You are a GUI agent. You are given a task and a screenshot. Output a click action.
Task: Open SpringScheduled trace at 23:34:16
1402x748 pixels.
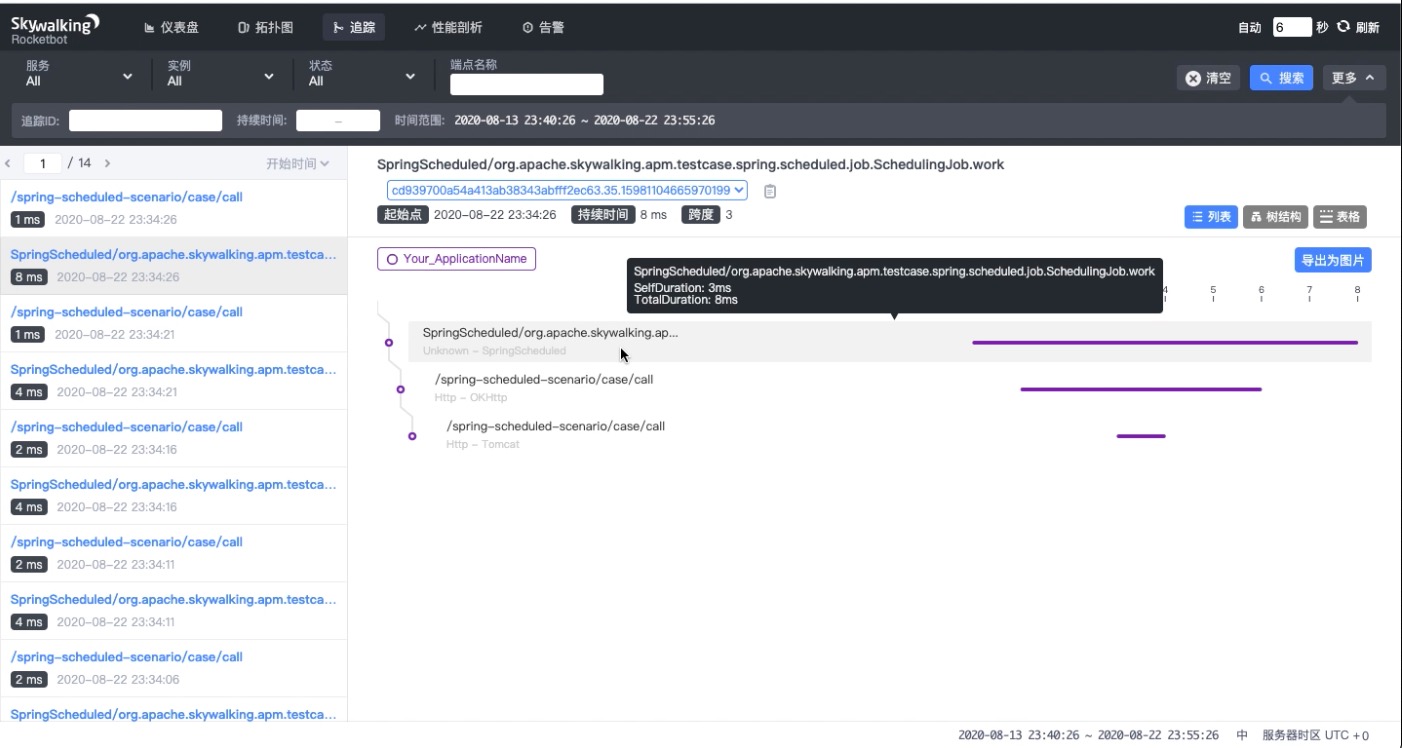click(173, 496)
